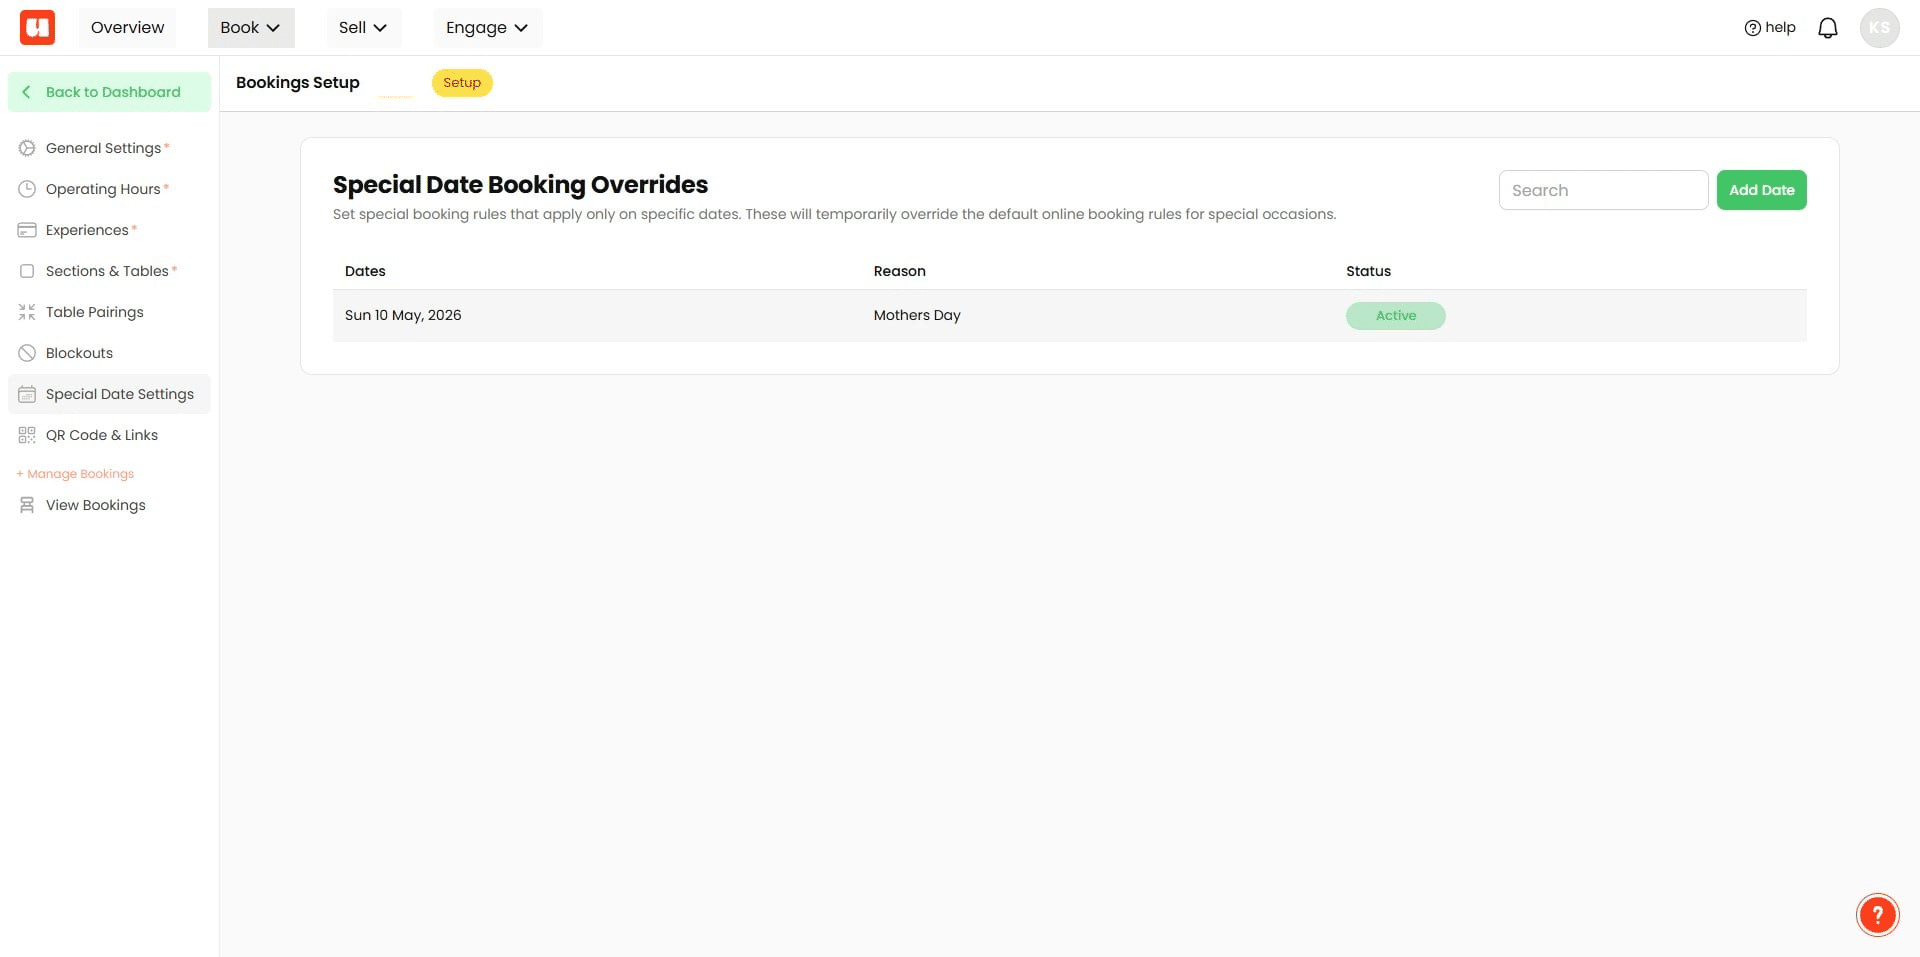Image resolution: width=1920 pixels, height=957 pixels.
Task: Open General Settings in the sidebar
Action: point(109,148)
